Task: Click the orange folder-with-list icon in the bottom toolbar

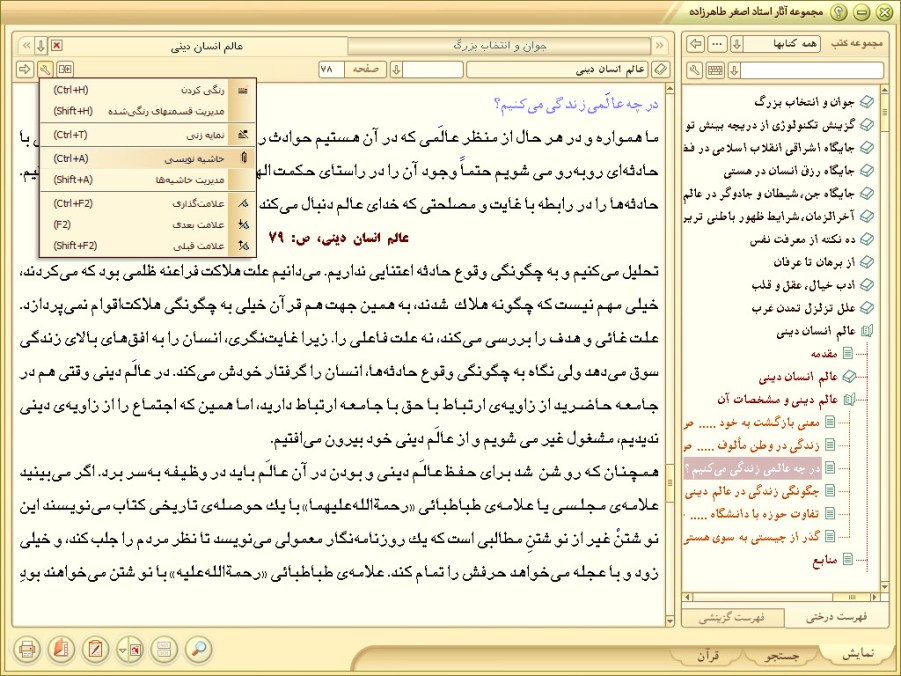Action: 60,649
